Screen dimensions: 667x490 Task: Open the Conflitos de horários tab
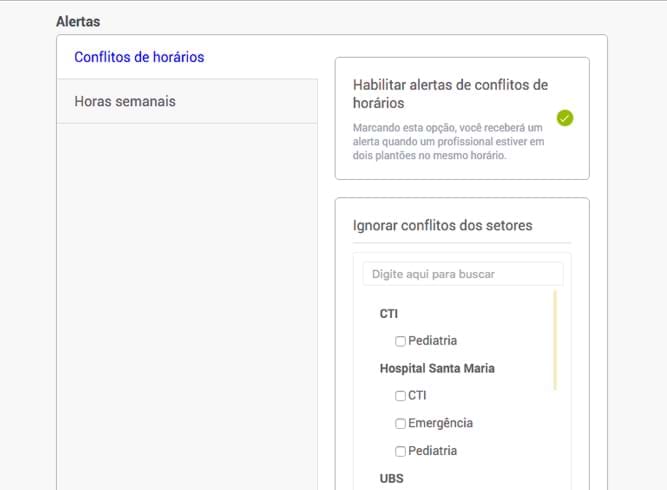pyautogui.click(x=139, y=57)
